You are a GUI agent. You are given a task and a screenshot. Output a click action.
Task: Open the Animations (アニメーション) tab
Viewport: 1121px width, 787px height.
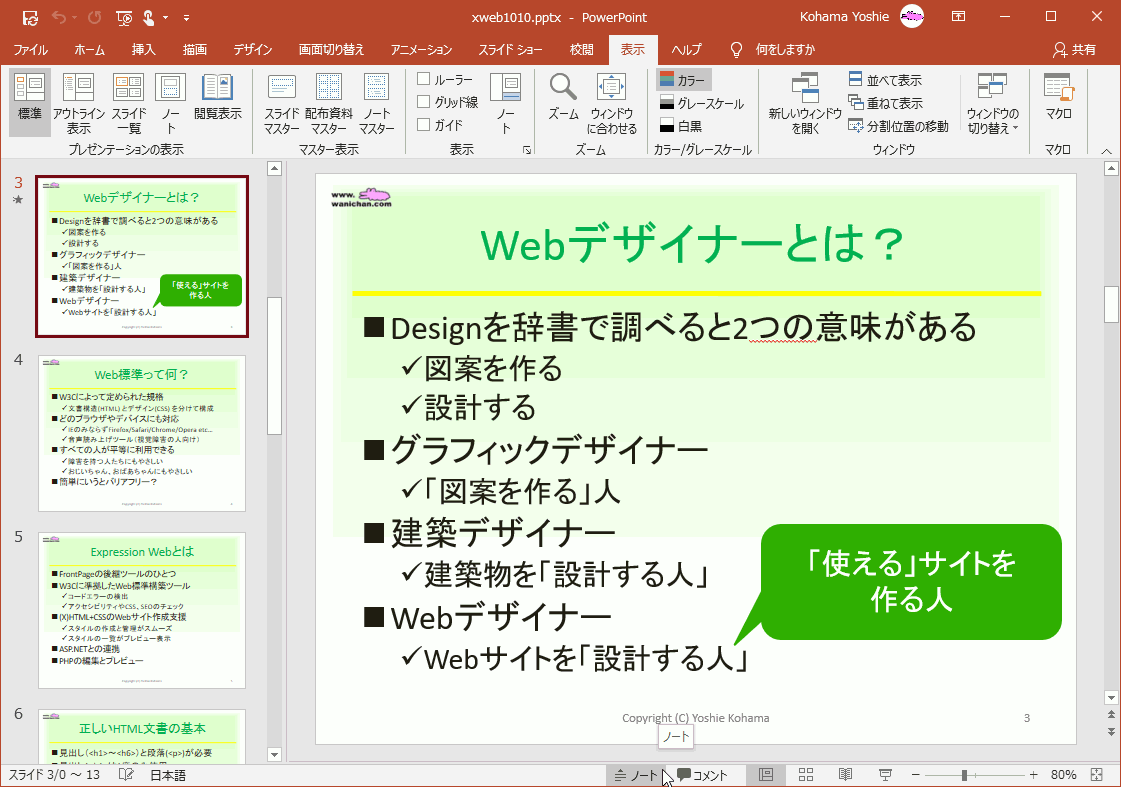(421, 49)
